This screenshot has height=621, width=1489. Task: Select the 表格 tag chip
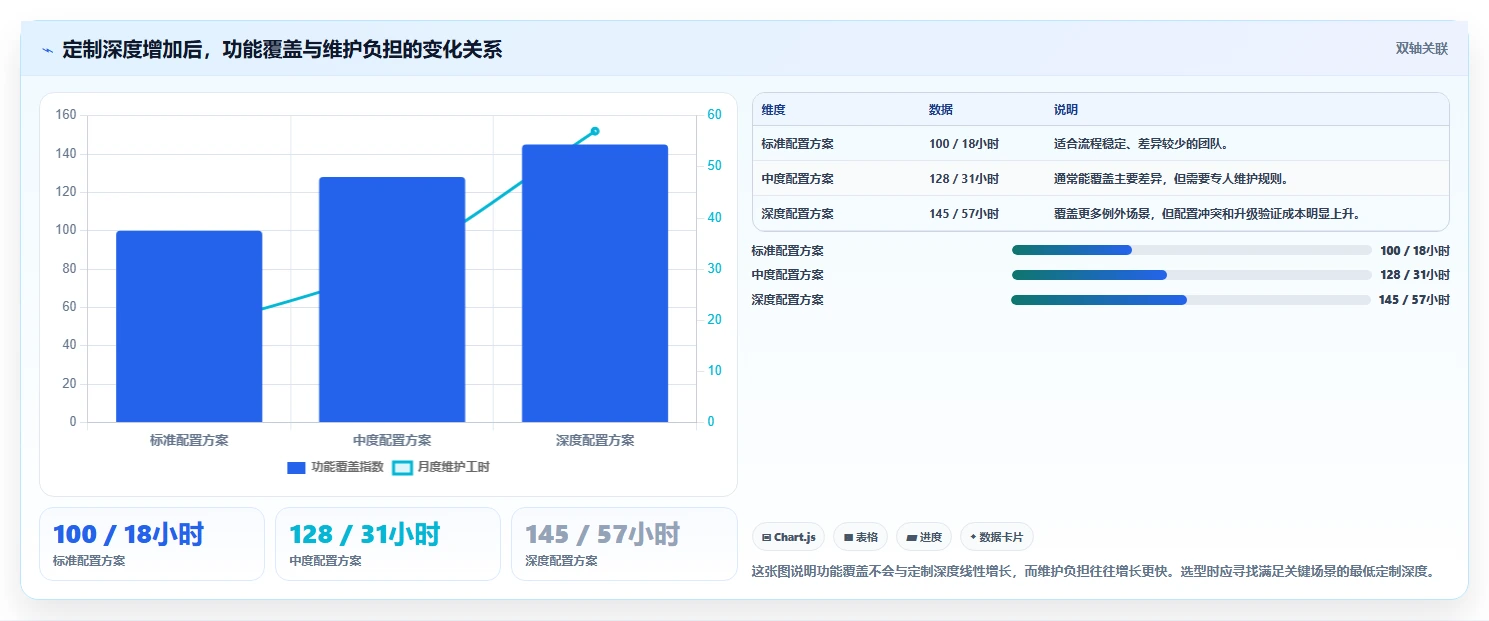[x=860, y=537]
